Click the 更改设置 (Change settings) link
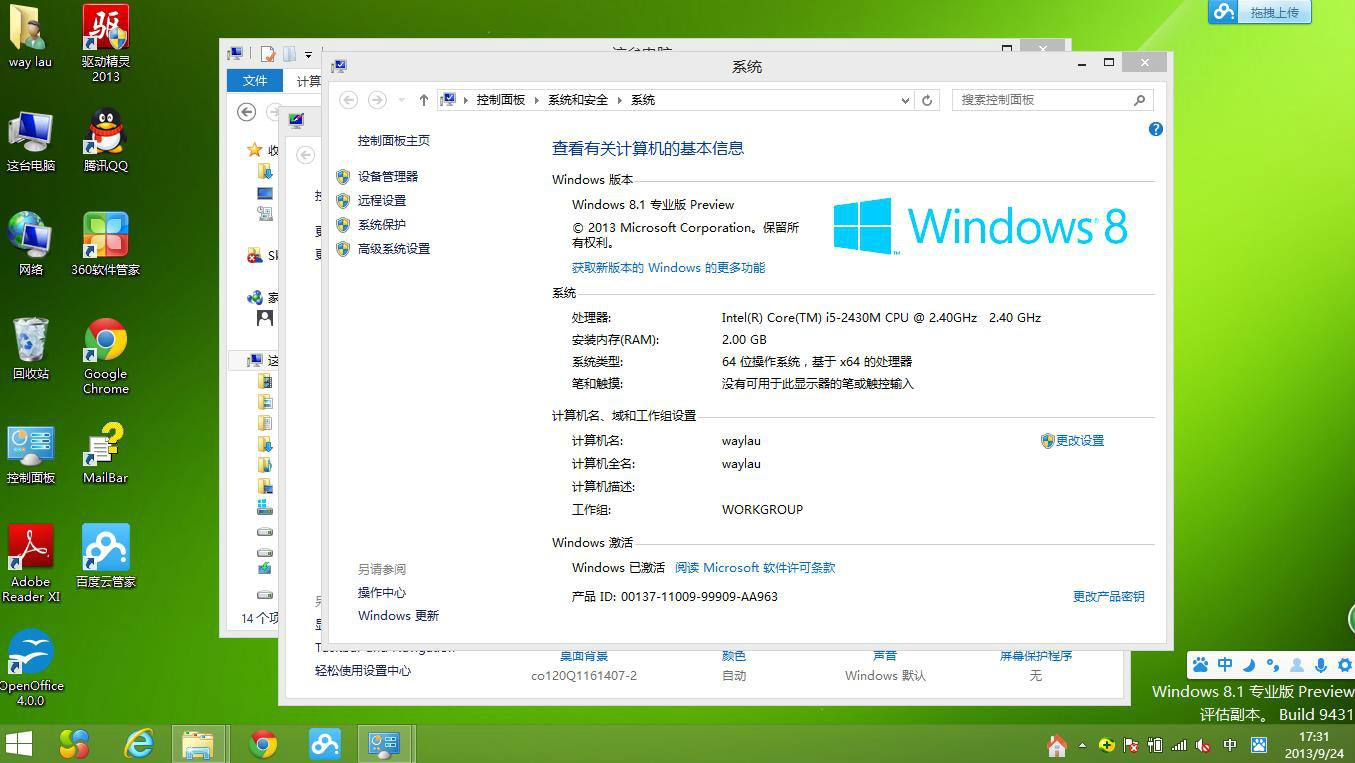 point(1080,440)
